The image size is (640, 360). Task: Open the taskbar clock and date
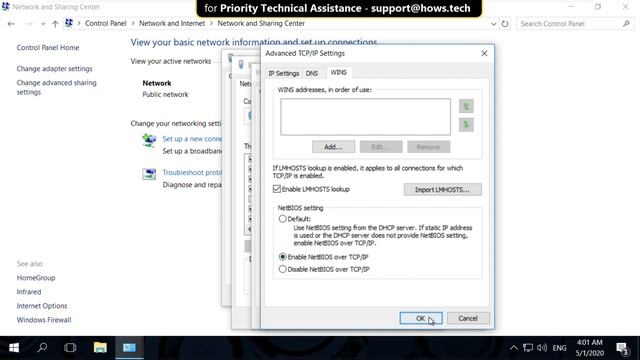coord(589,348)
